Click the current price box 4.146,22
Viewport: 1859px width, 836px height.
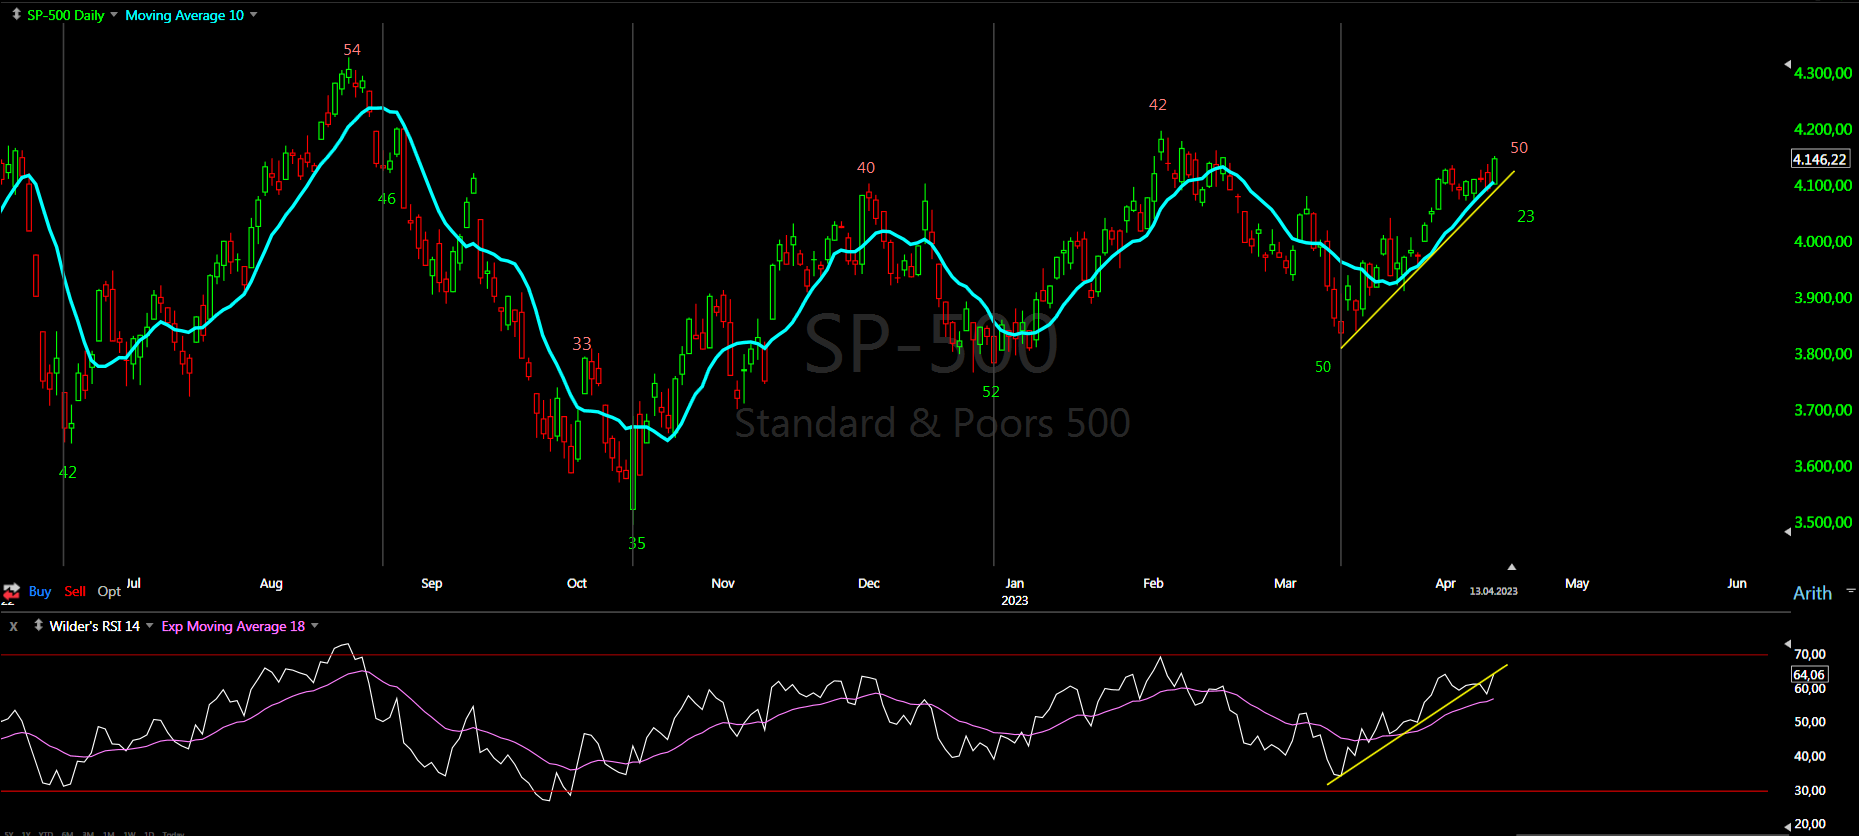click(1820, 159)
